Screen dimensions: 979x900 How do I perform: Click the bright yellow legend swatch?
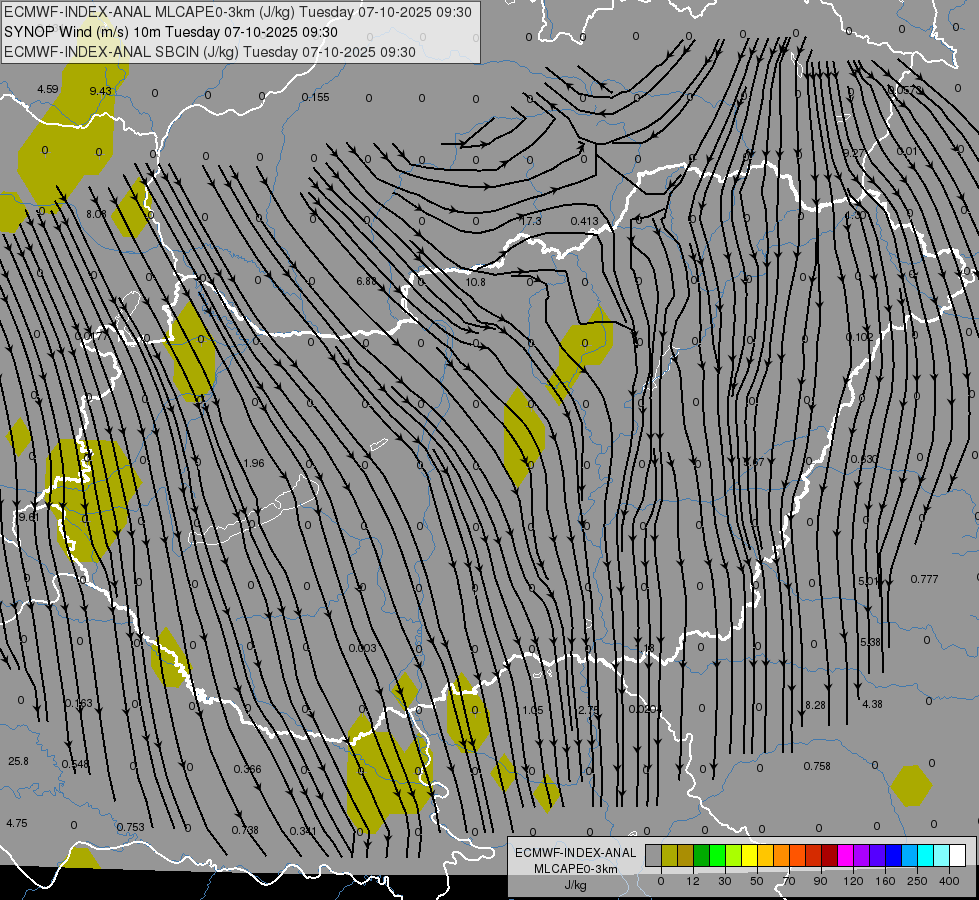[x=749, y=855]
